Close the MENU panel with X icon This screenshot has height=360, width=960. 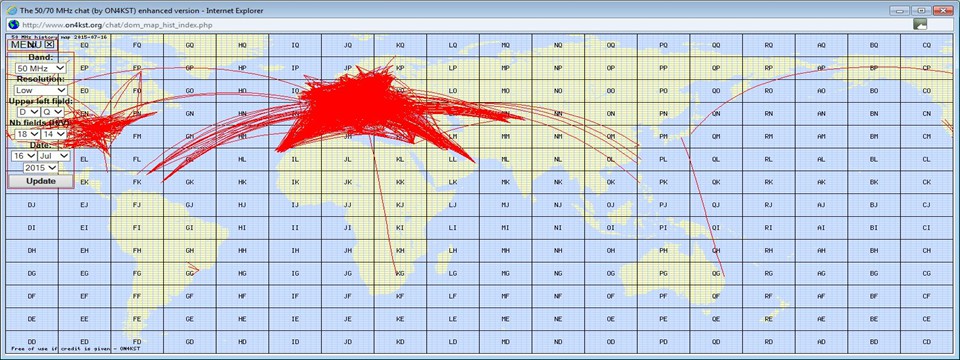click(50, 44)
